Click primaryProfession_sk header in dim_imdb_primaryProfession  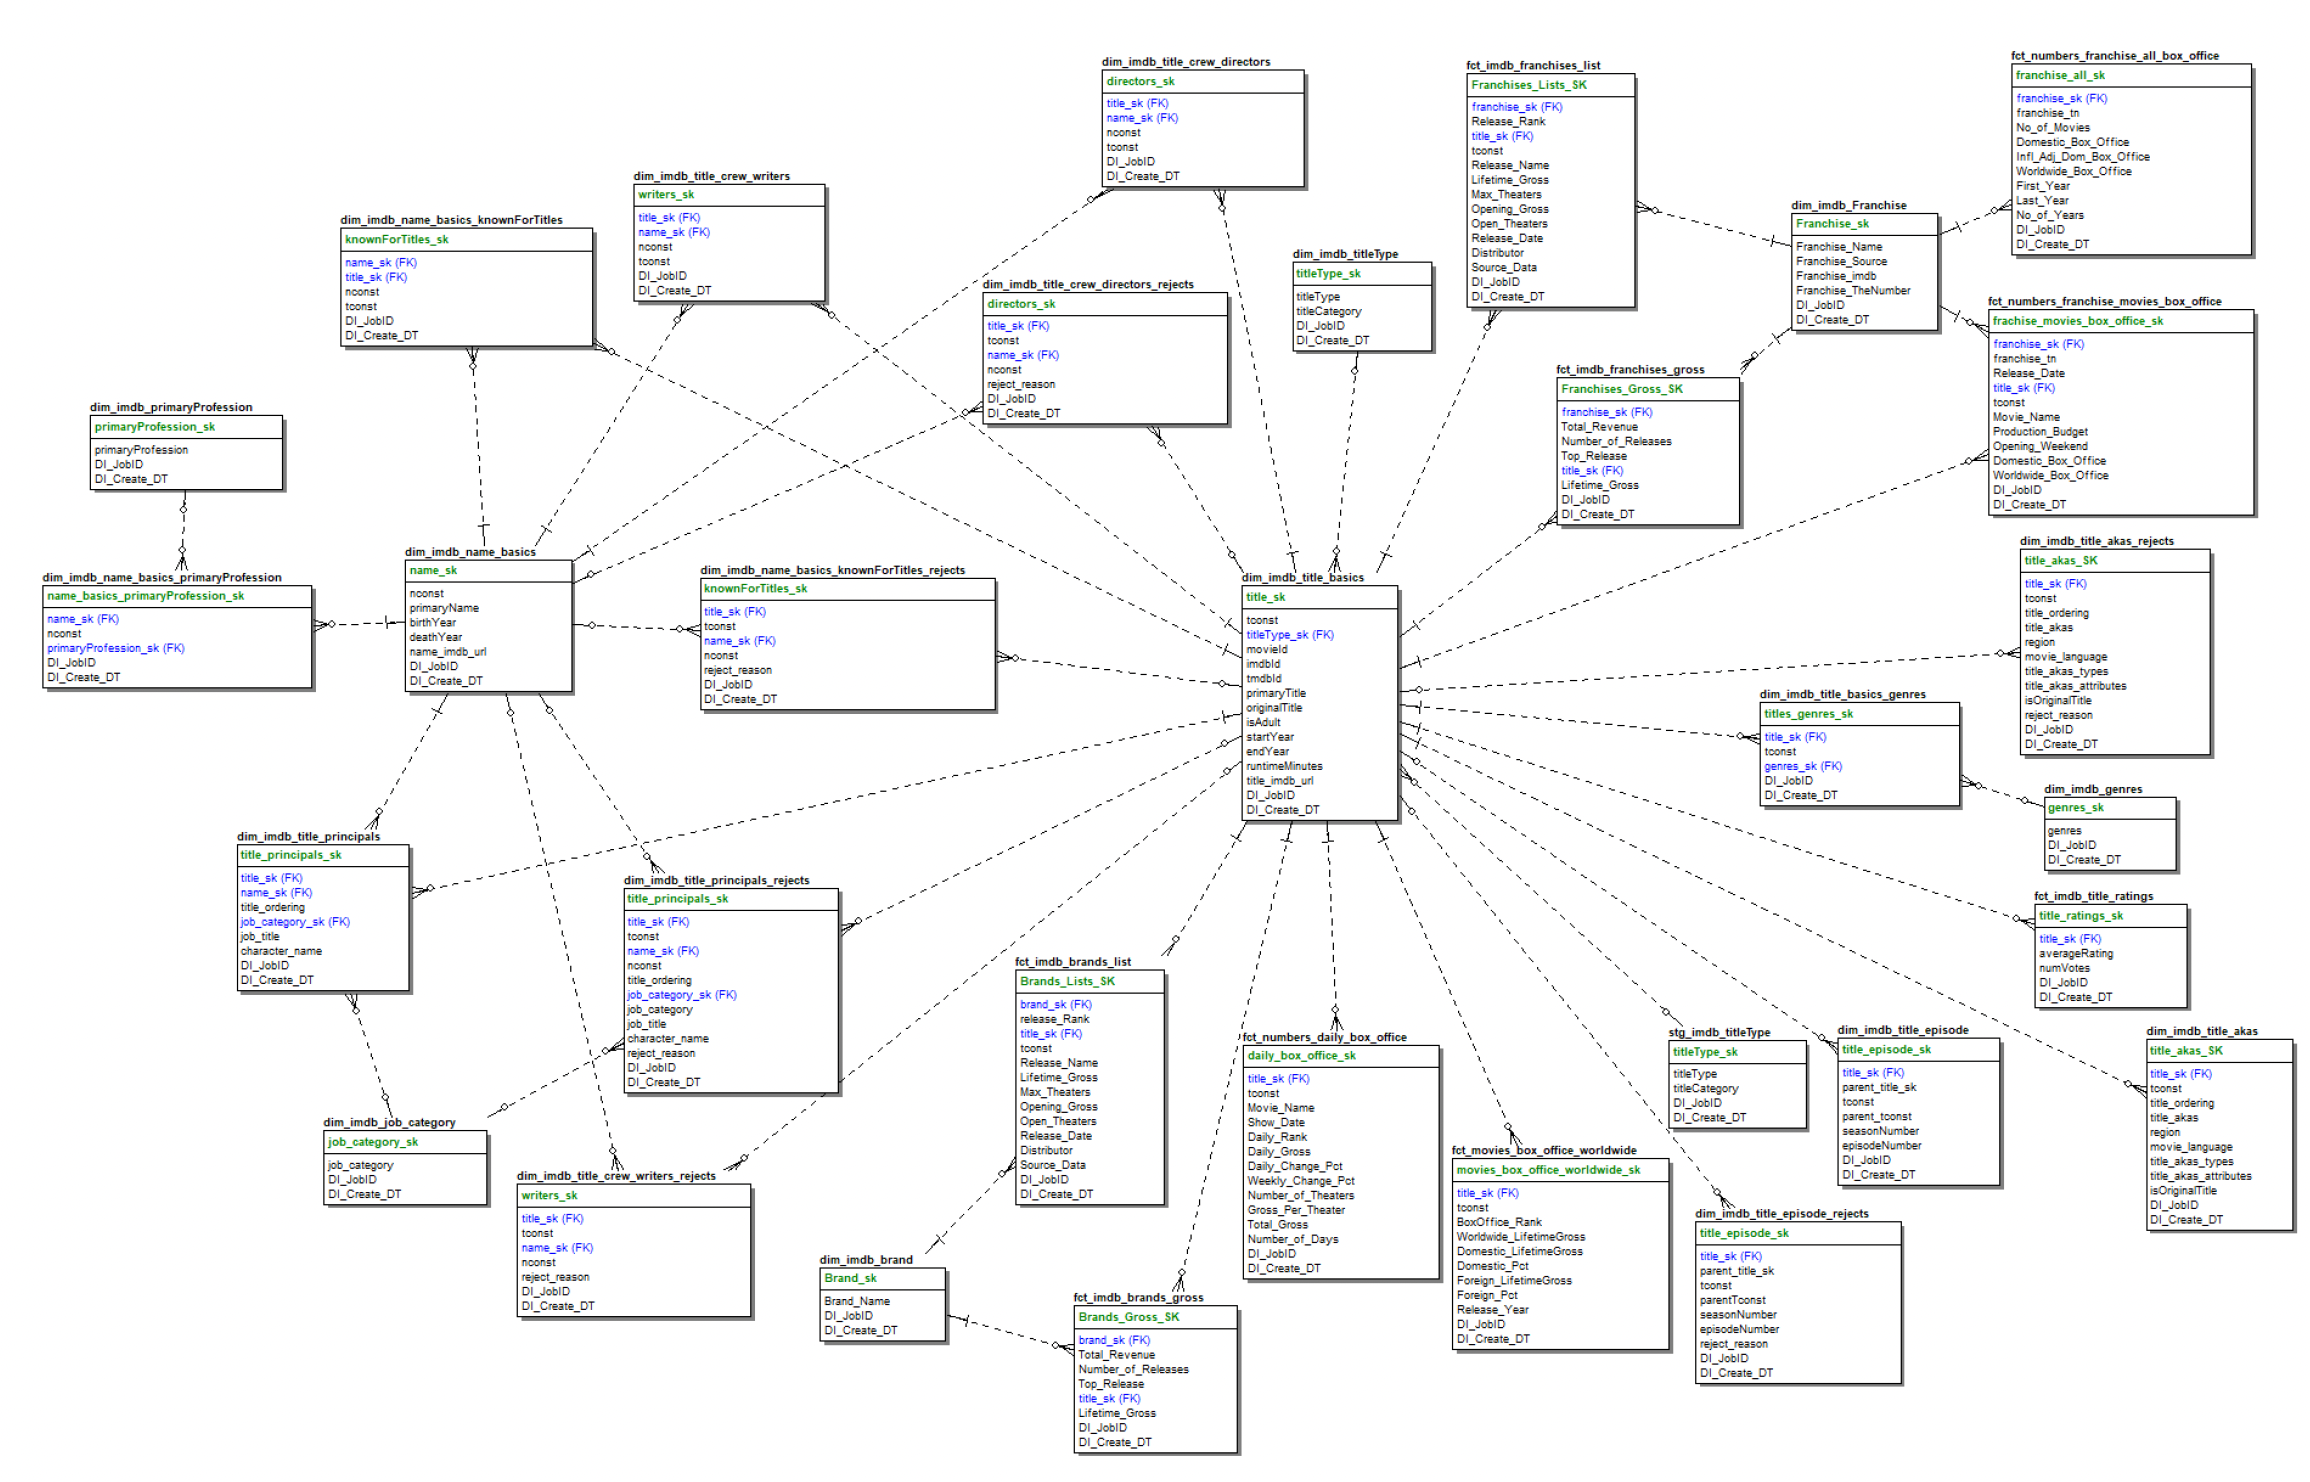154,427
